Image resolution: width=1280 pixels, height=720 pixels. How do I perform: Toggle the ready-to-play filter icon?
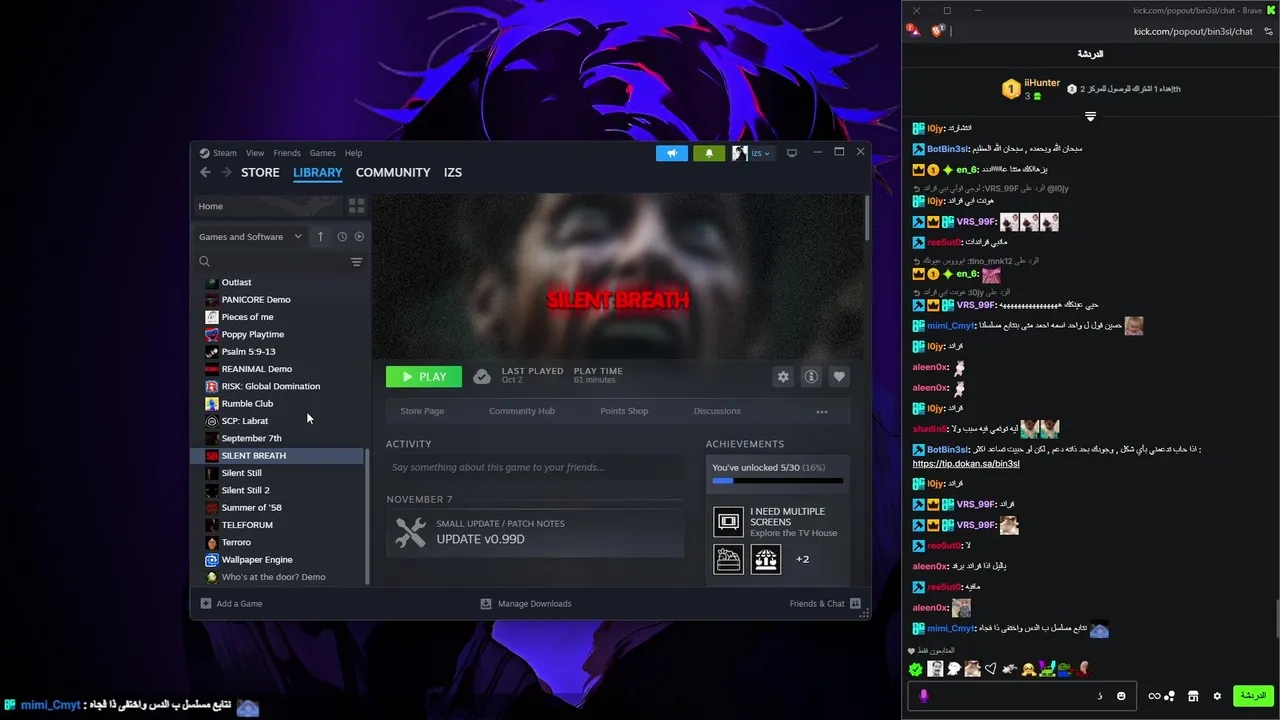[x=359, y=237]
